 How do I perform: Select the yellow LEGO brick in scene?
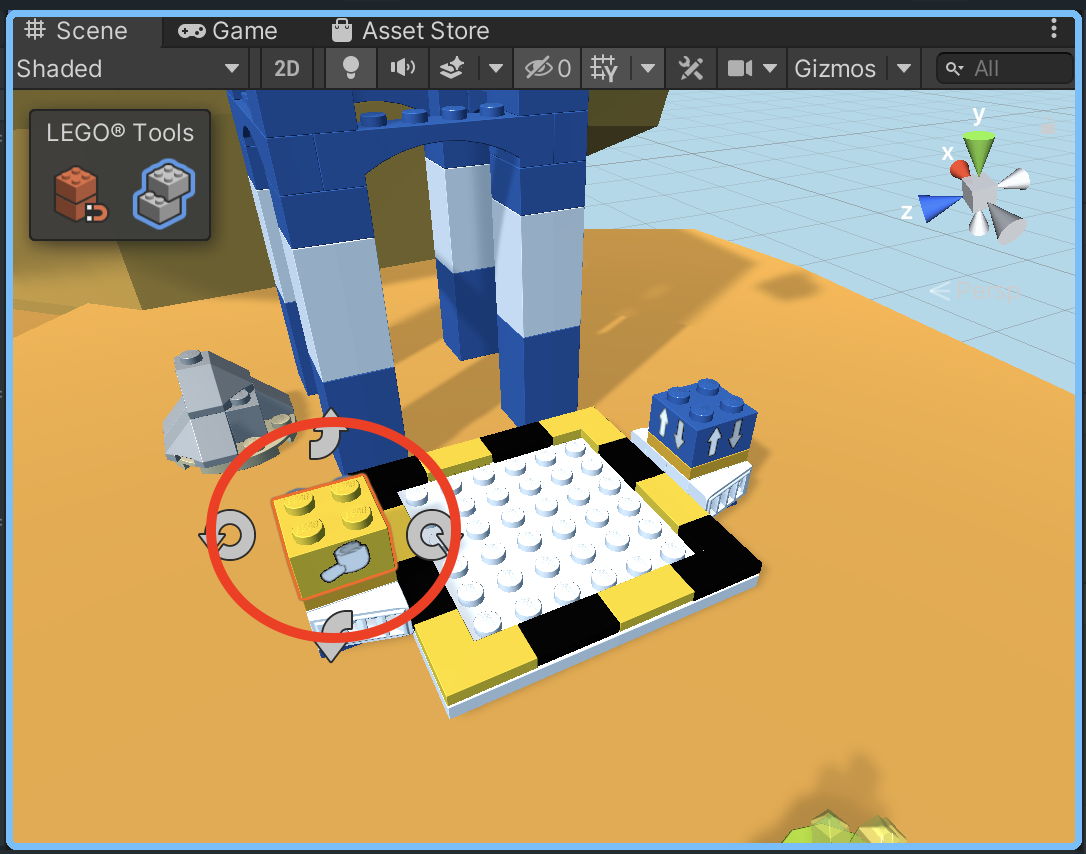[335, 537]
